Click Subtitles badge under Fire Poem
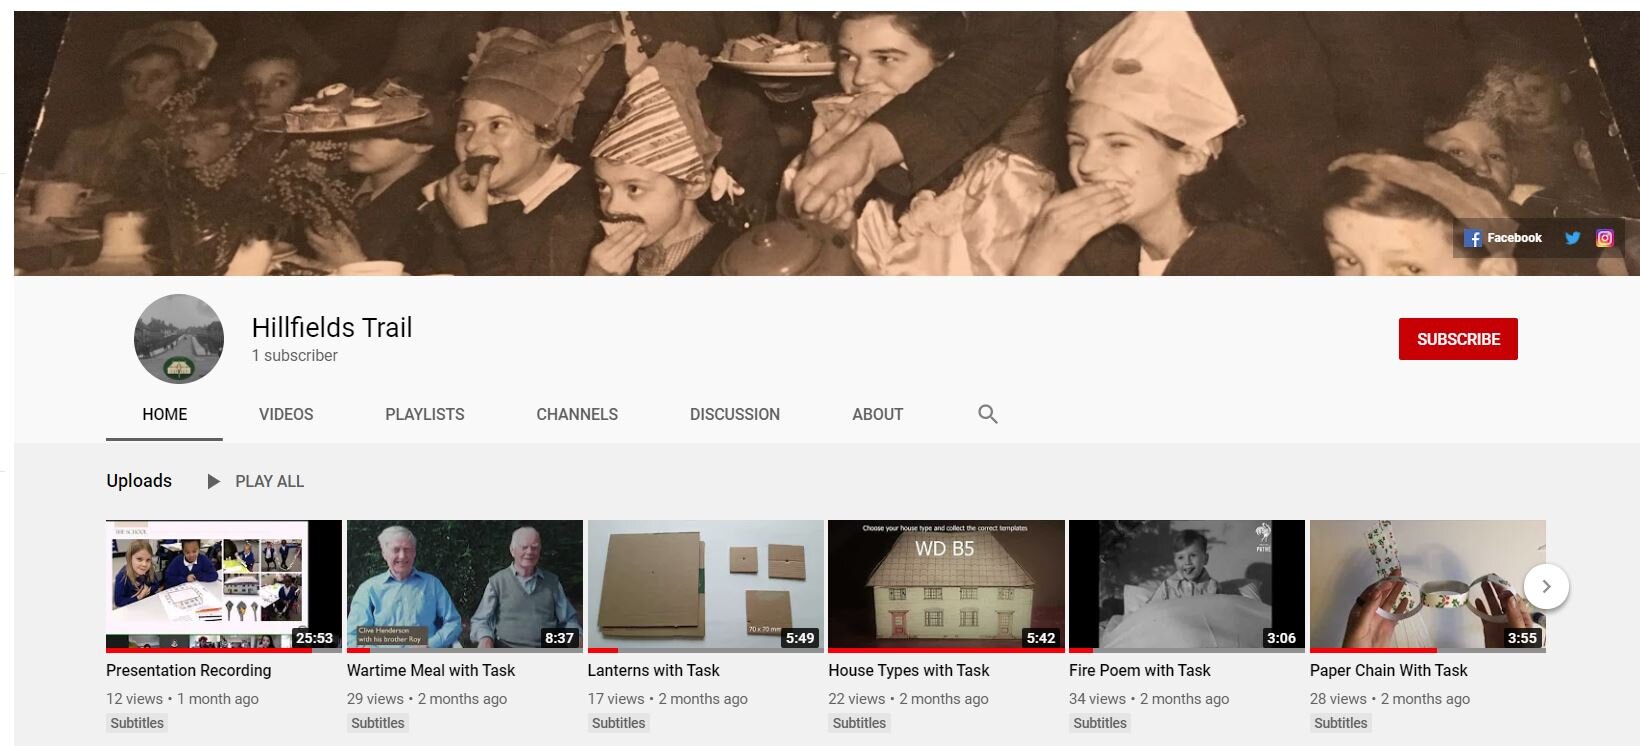The width and height of the screenshot is (1640, 746). click(x=1100, y=723)
